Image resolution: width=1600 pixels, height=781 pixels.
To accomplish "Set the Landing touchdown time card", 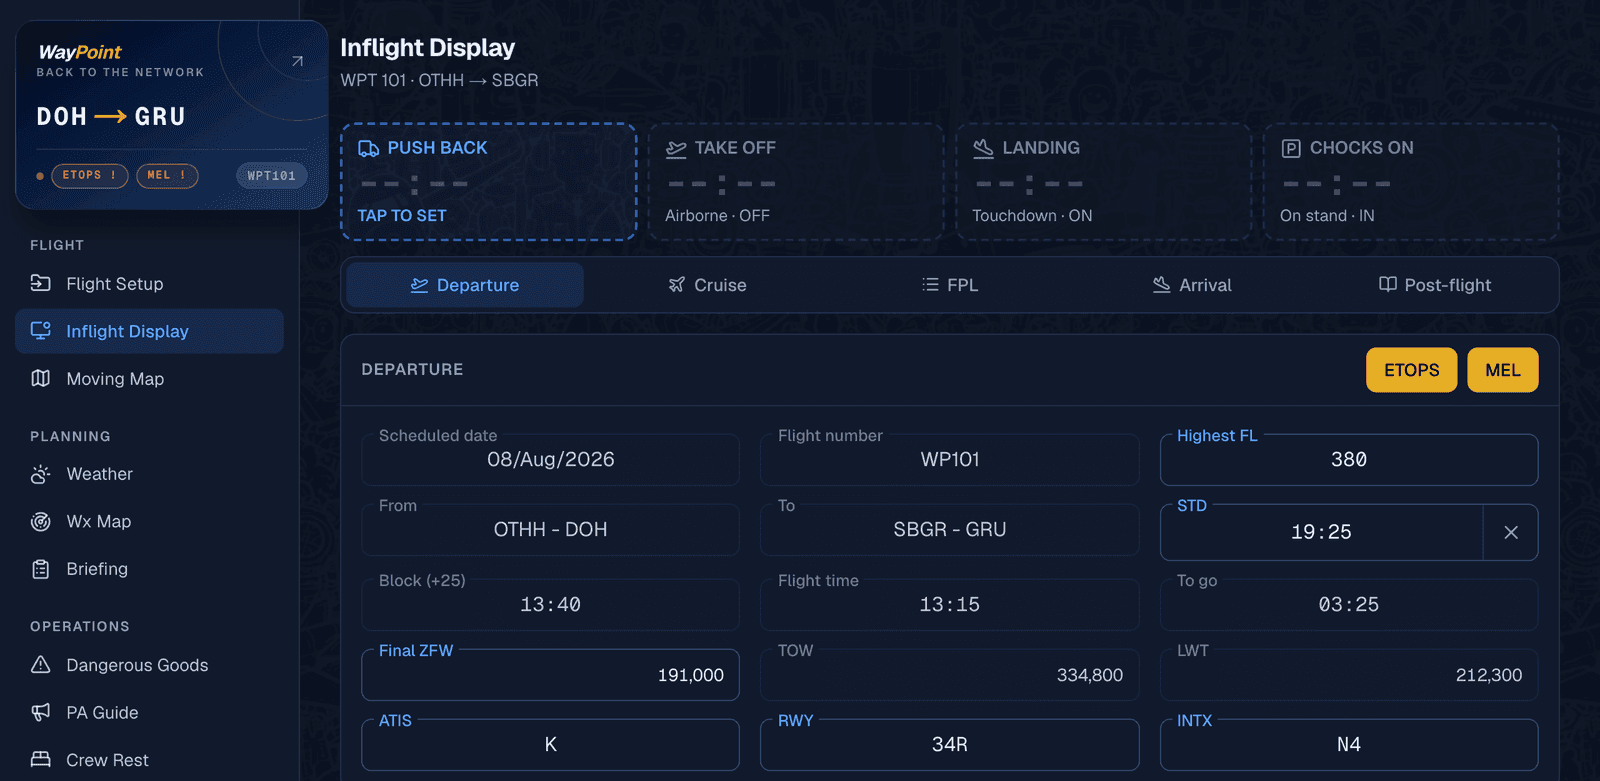I will point(1104,182).
